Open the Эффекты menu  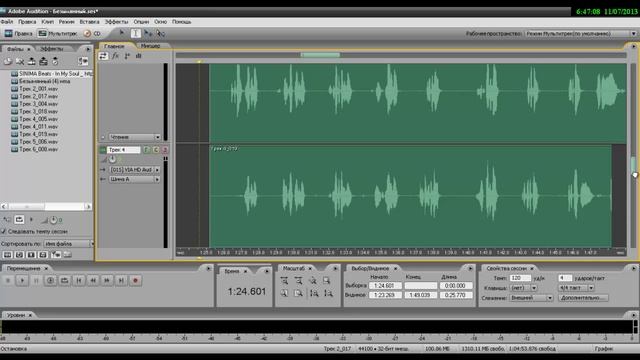point(116,22)
